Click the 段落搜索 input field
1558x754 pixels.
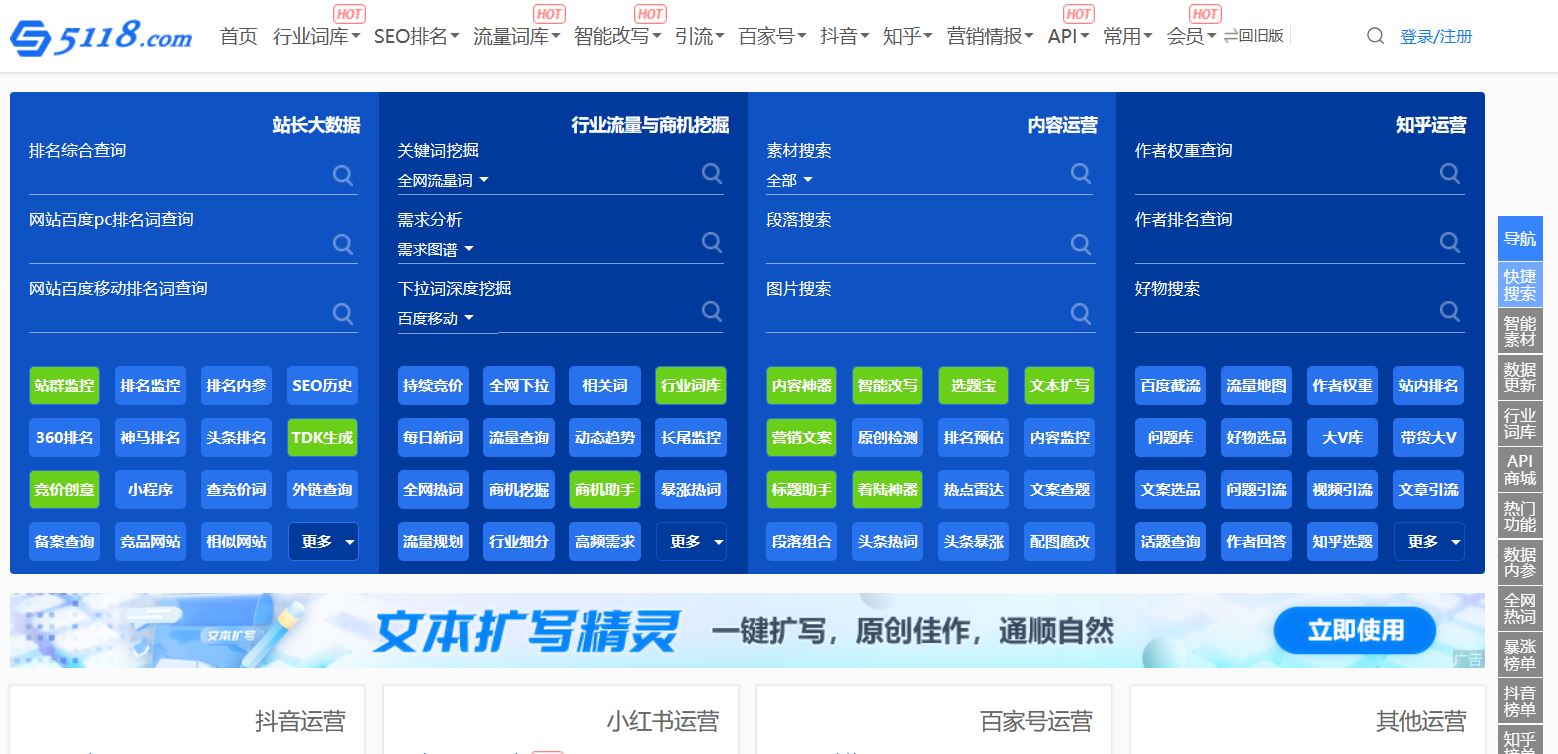(x=910, y=245)
